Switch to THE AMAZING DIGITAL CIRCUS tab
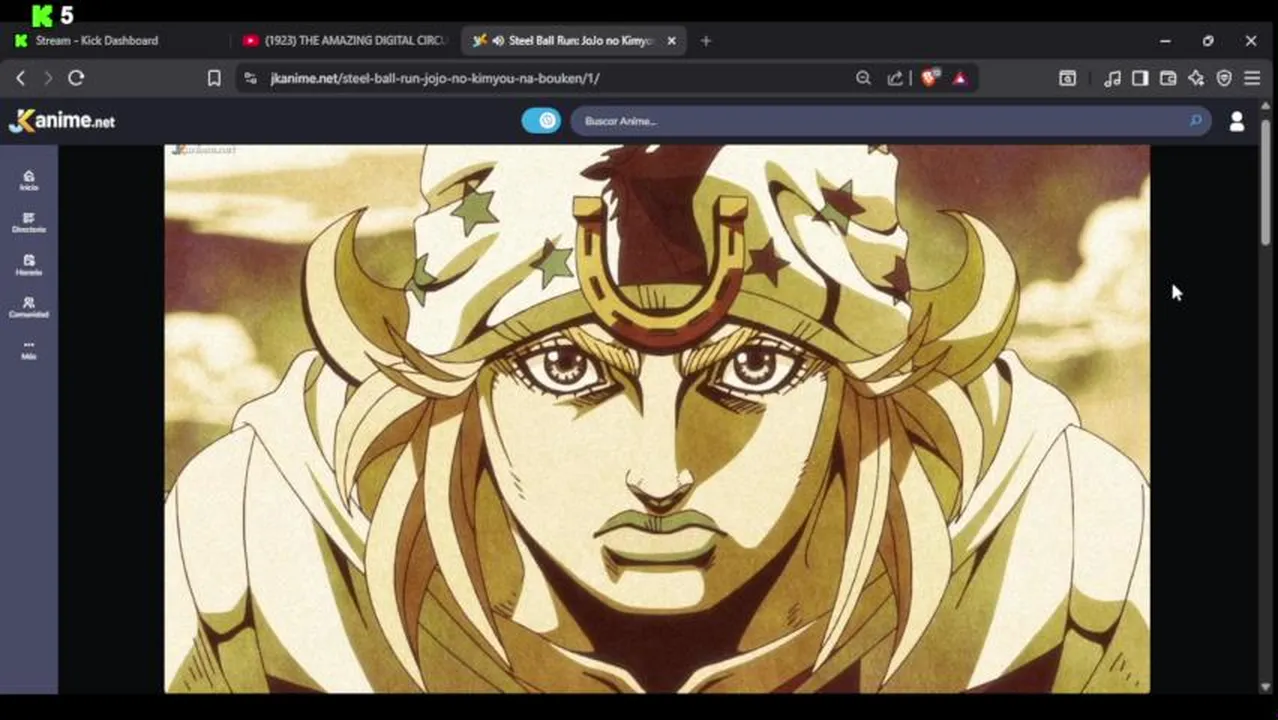Screen dimensions: 1278x720 [345, 41]
